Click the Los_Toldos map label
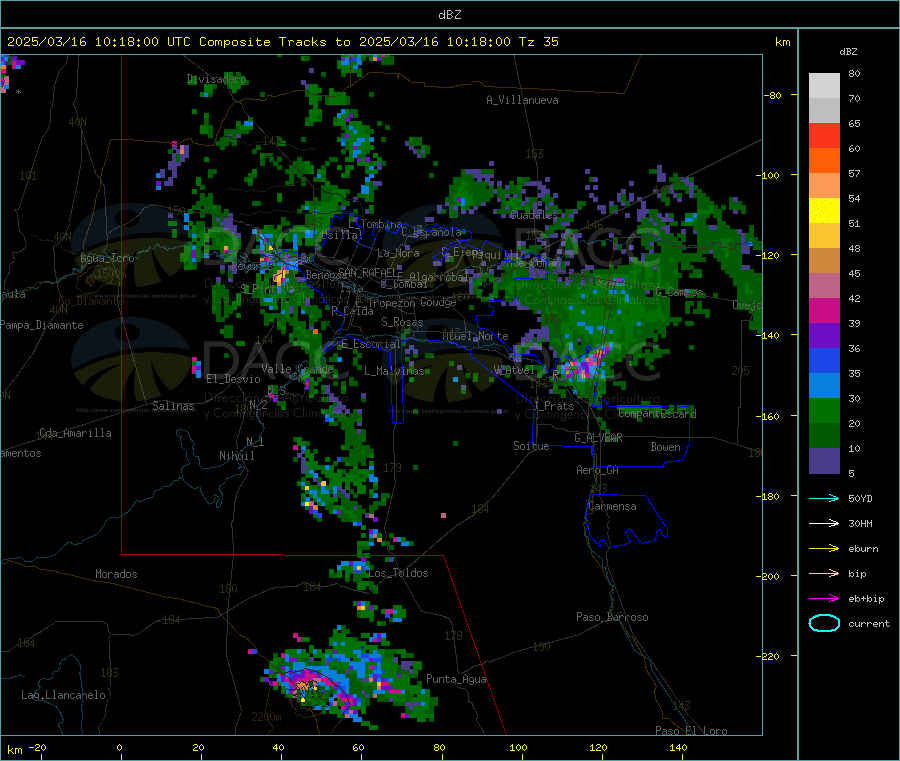Viewport: 900px width, 761px height. click(x=398, y=573)
